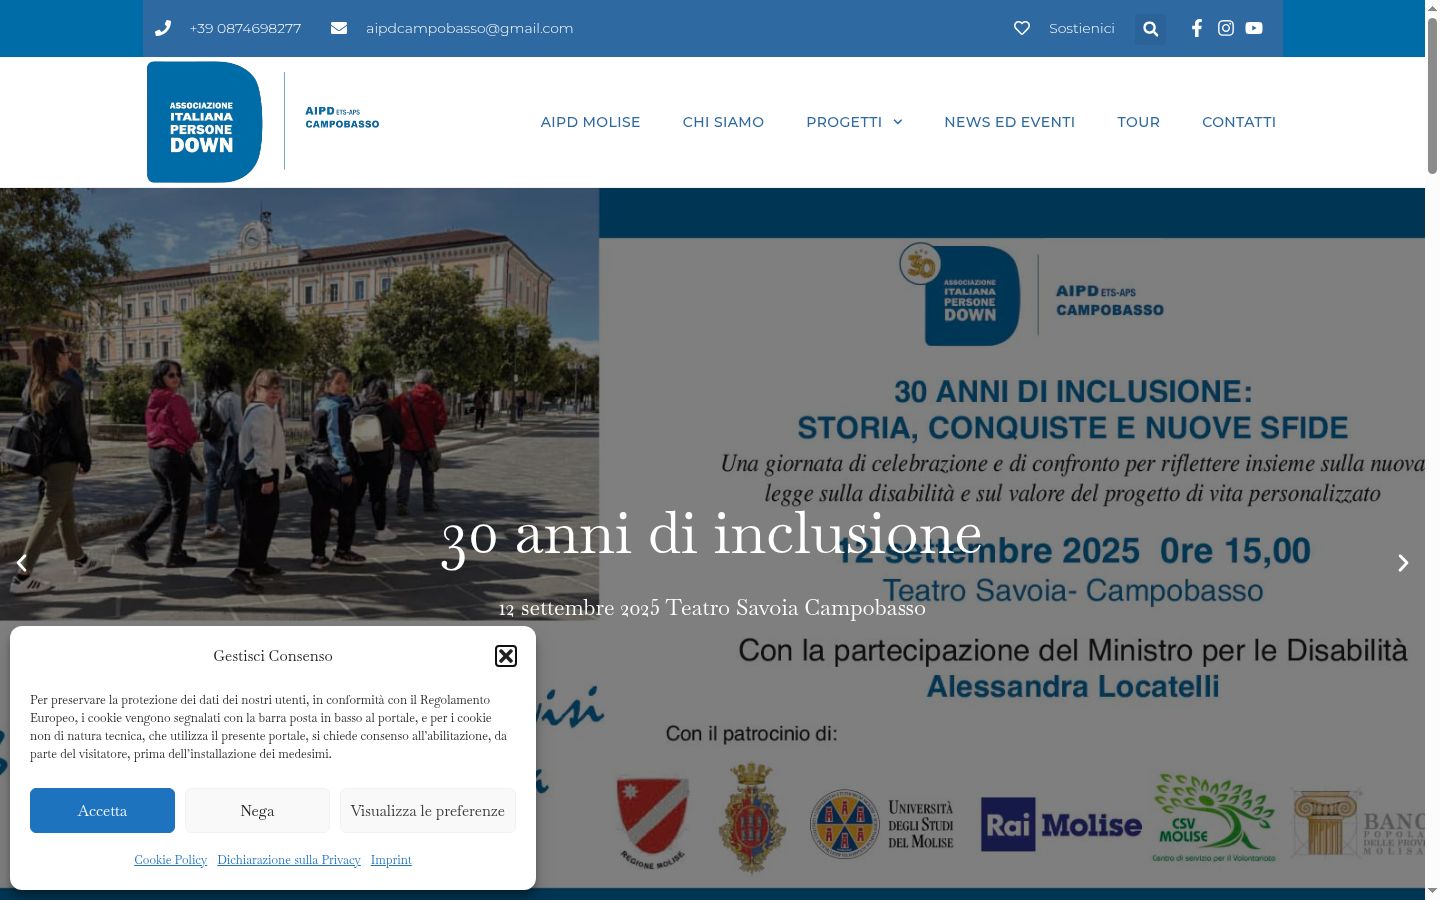Click scrollbar down arrow
The width and height of the screenshot is (1440, 900).
click(1432, 890)
